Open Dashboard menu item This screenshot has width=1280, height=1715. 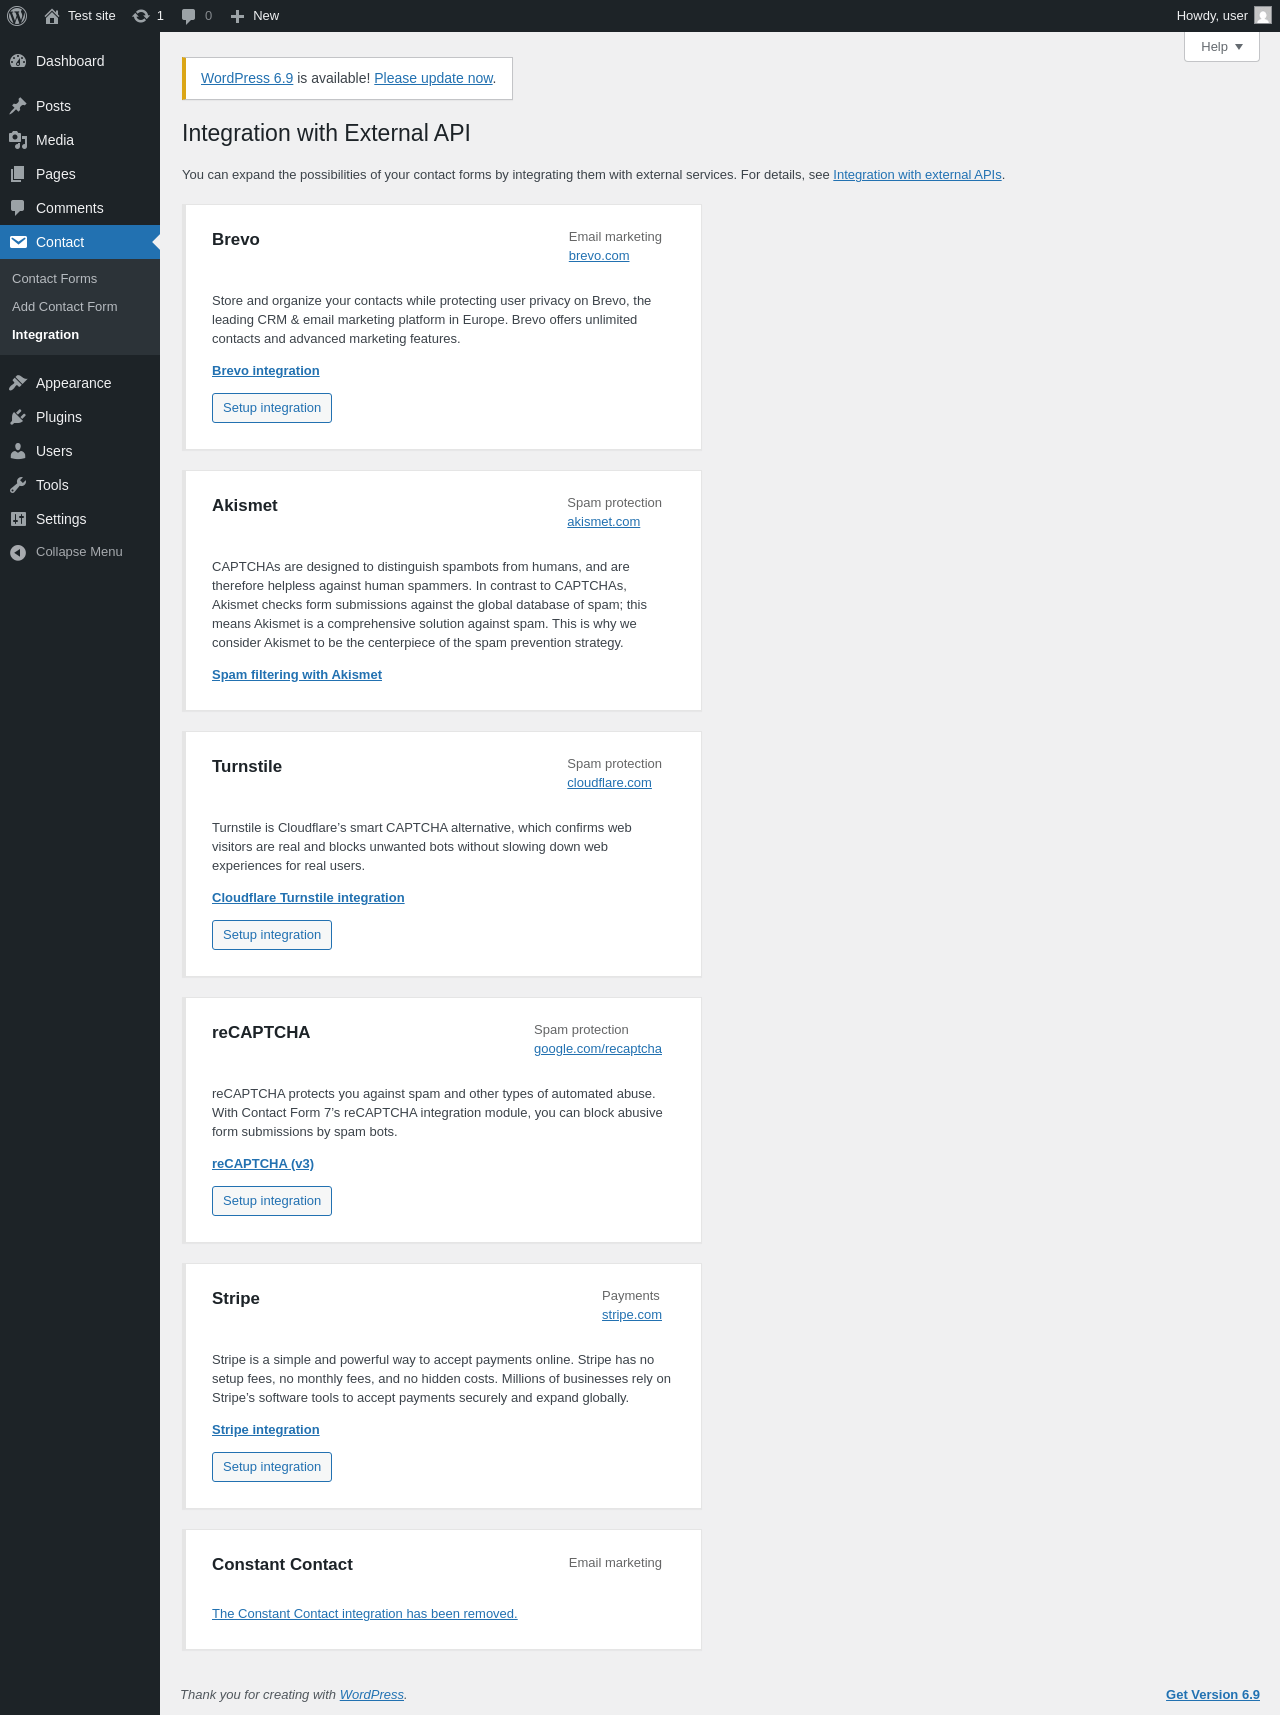click(x=80, y=61)
